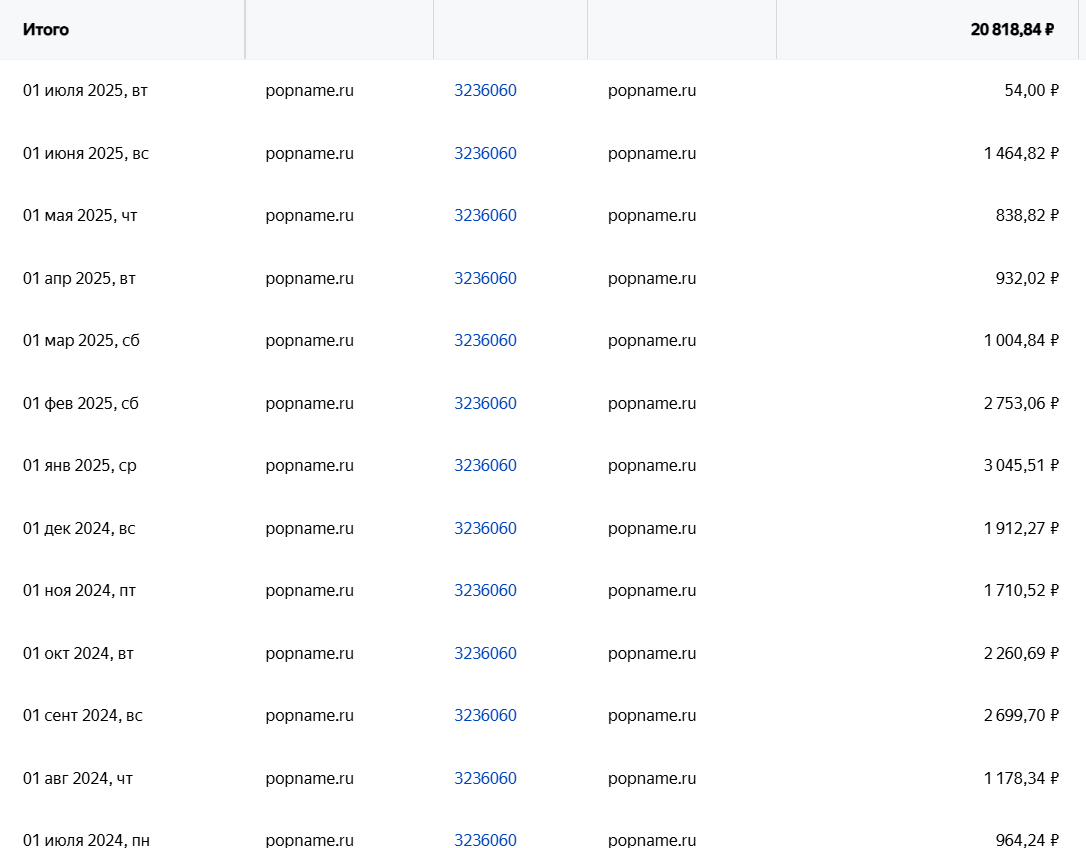Click amount 1 004,84 ₽
1086x848 pixels.
pos(1022,341)
